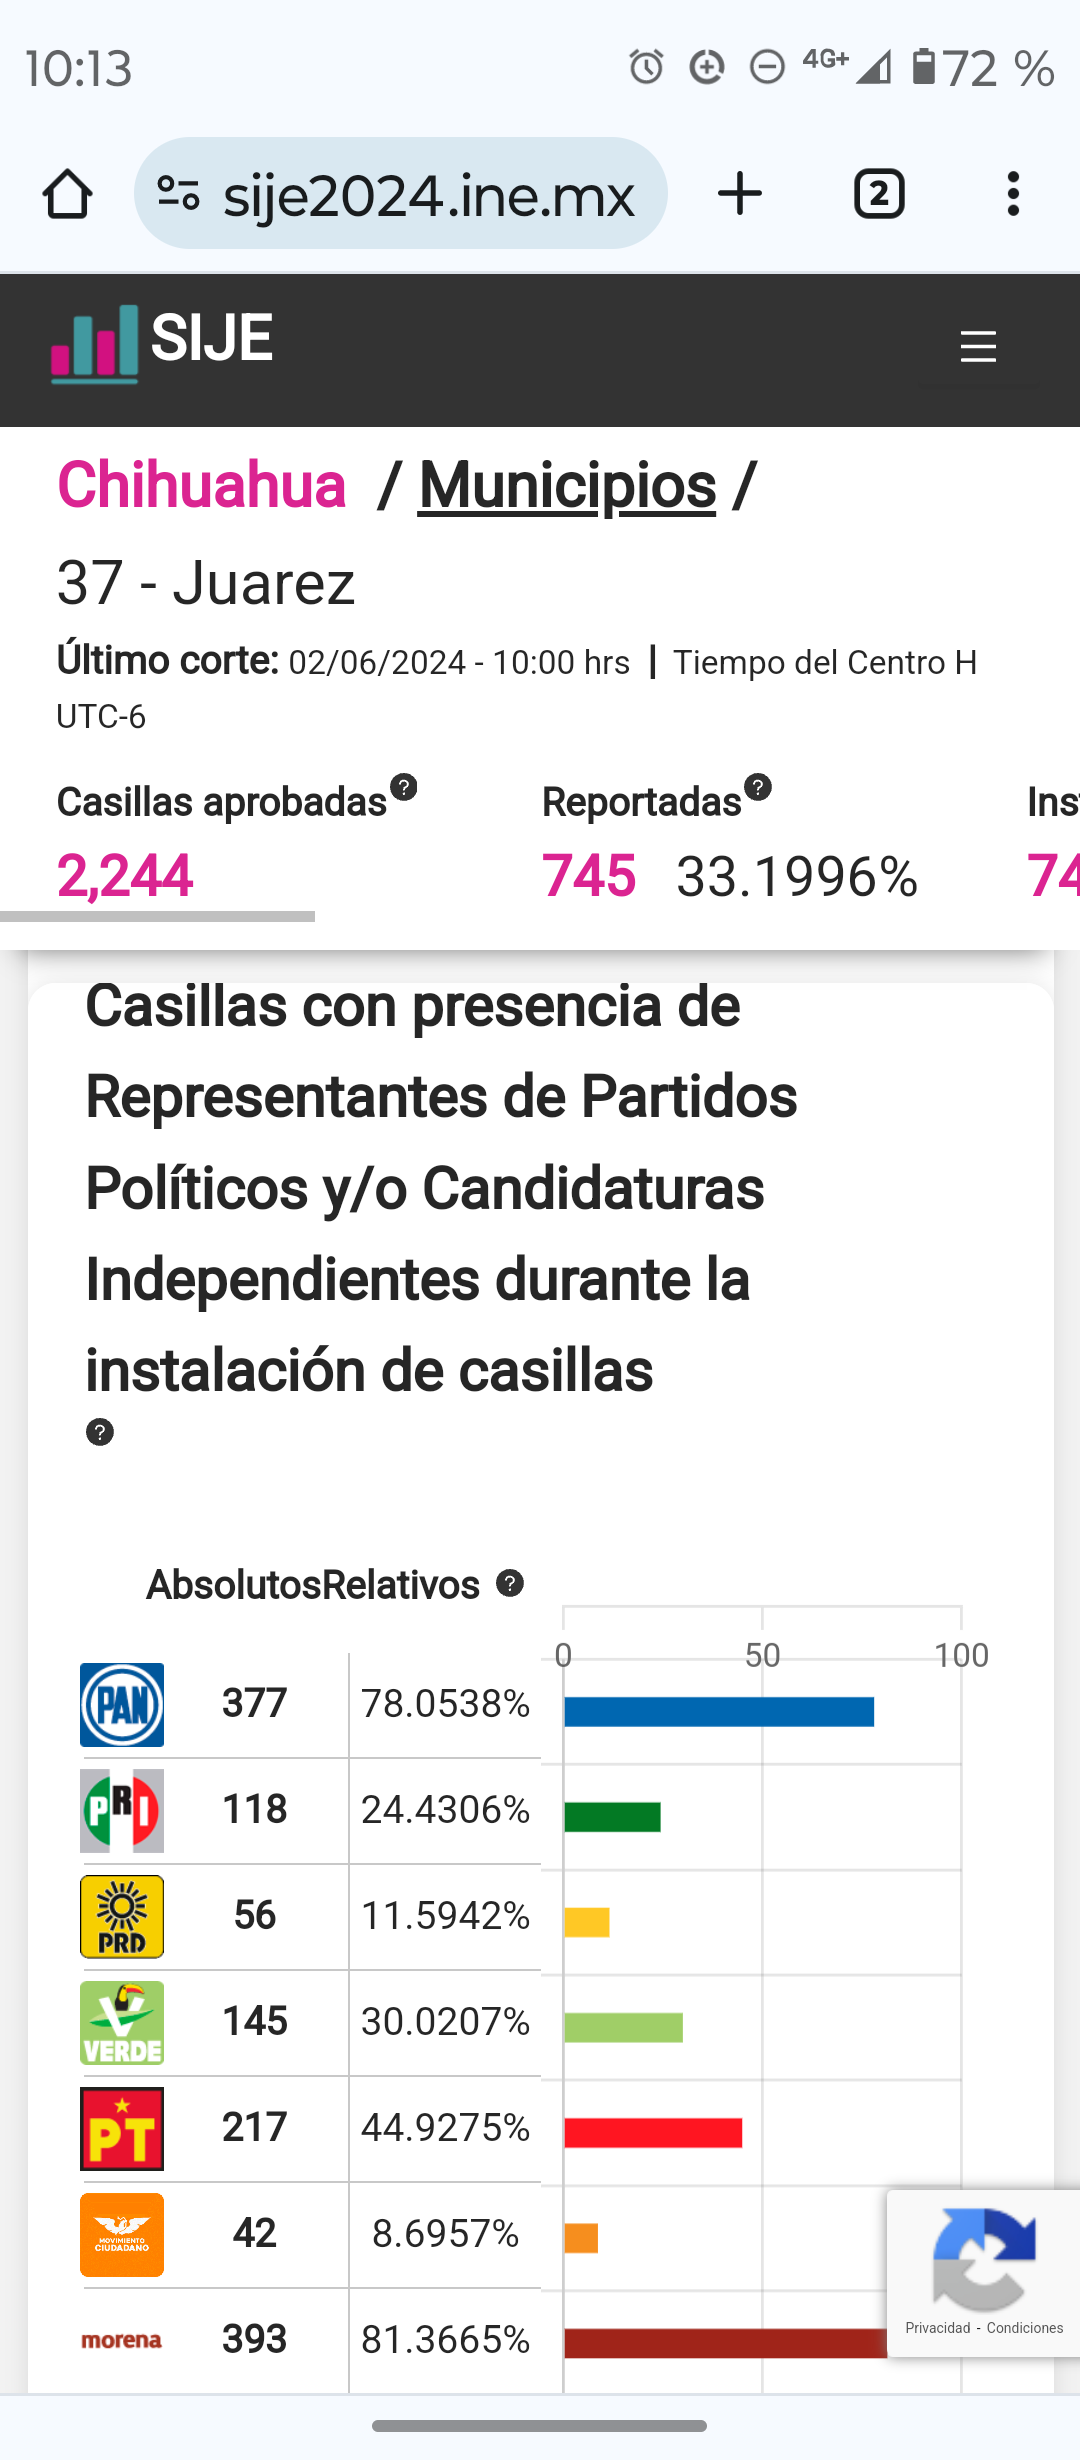Tap the Movimiento Ciudadano party logo
Screen dimensions: 1080x2460
122,2235
